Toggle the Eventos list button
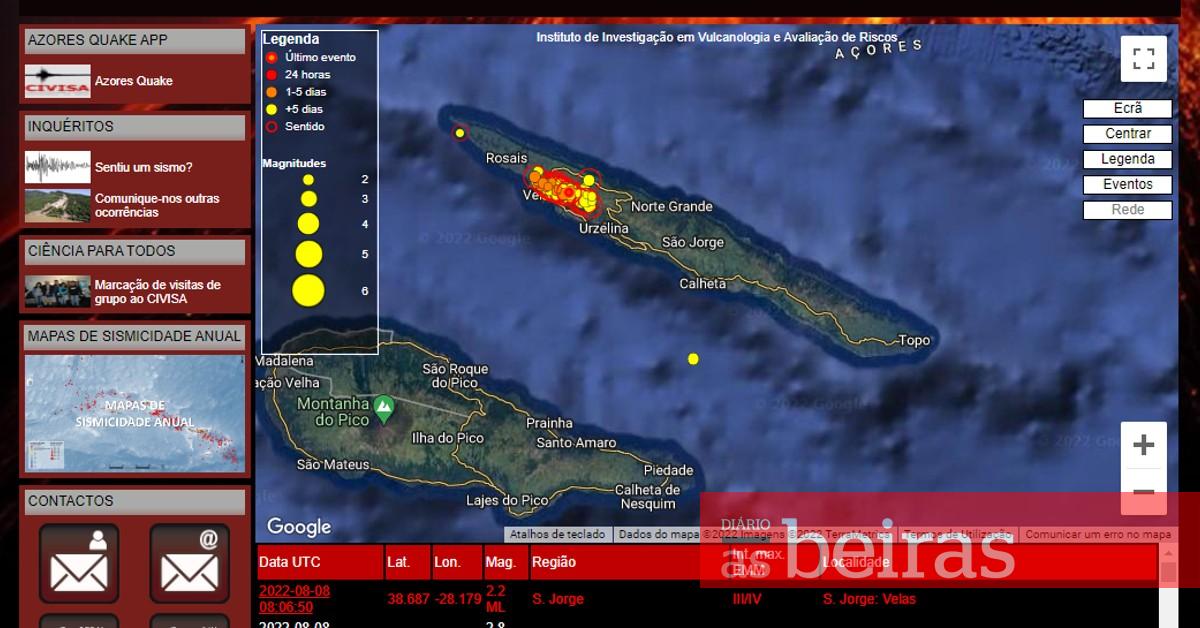The image size is (1200, 628). [x=1127, y=184]
